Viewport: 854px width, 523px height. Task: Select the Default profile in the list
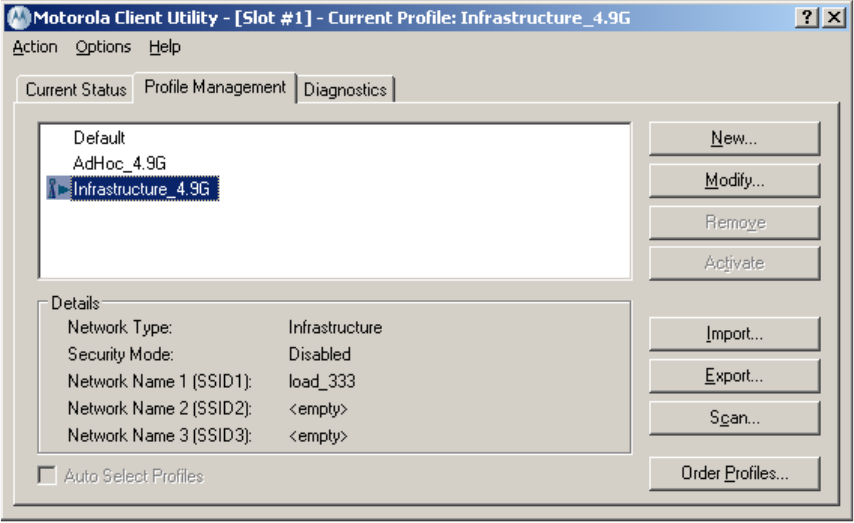[99, 138]
